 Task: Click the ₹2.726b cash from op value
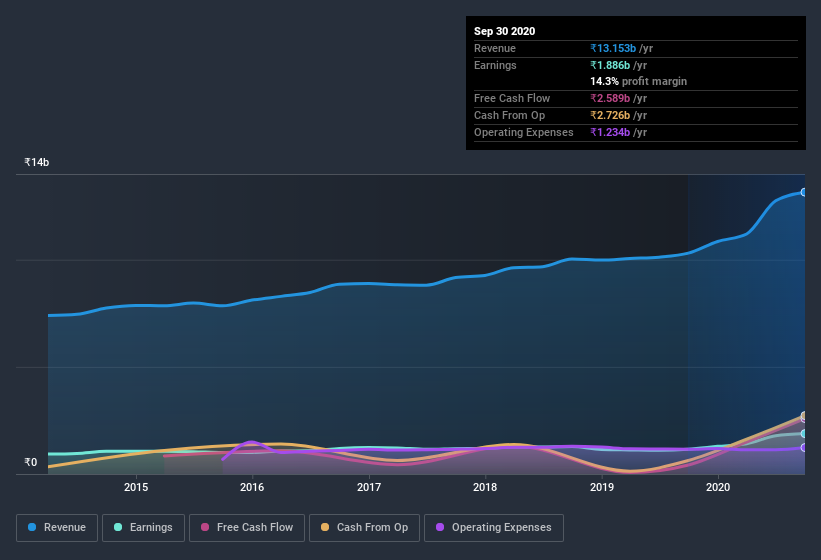(610, 115)
